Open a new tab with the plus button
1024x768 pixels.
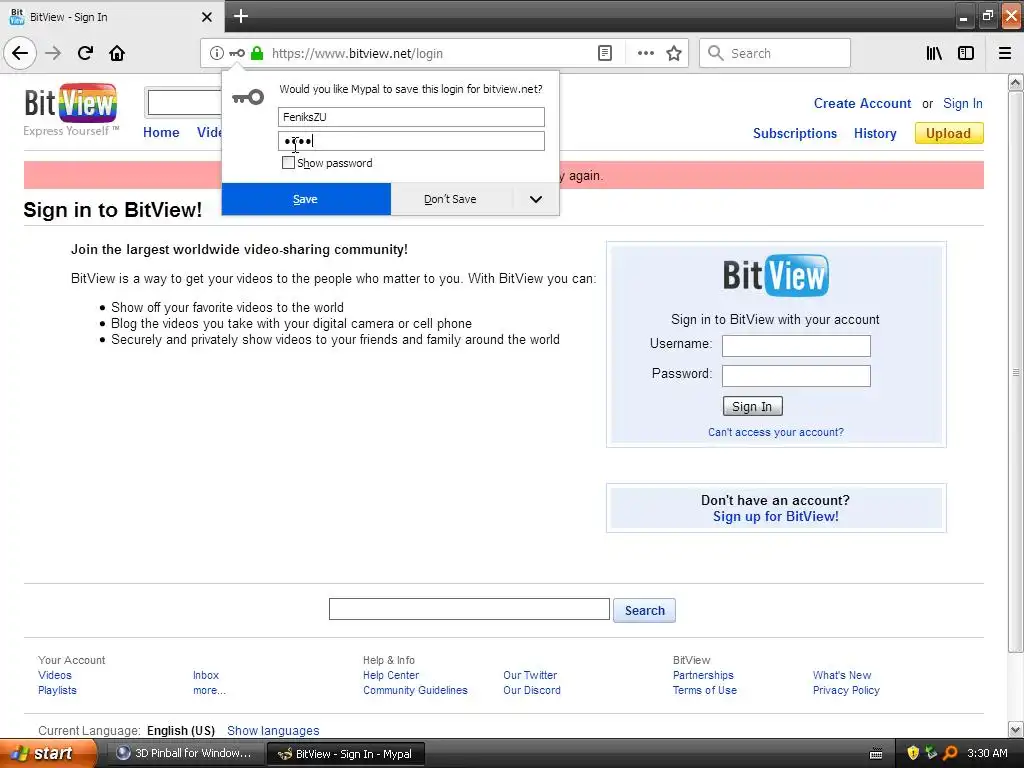pos(241,16)
